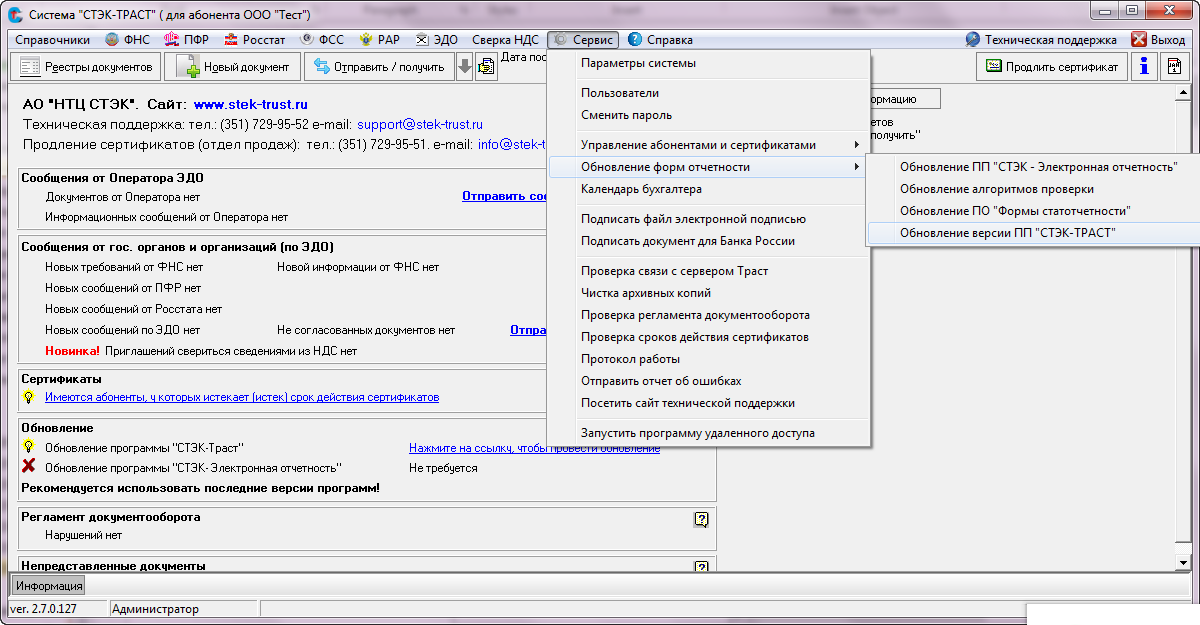The height and width of the screenshot is (625, 1200).
Task: Click the lightbulb icon beside Обновление программы "СТЭК-Траст"
Action: pos(29,447)
